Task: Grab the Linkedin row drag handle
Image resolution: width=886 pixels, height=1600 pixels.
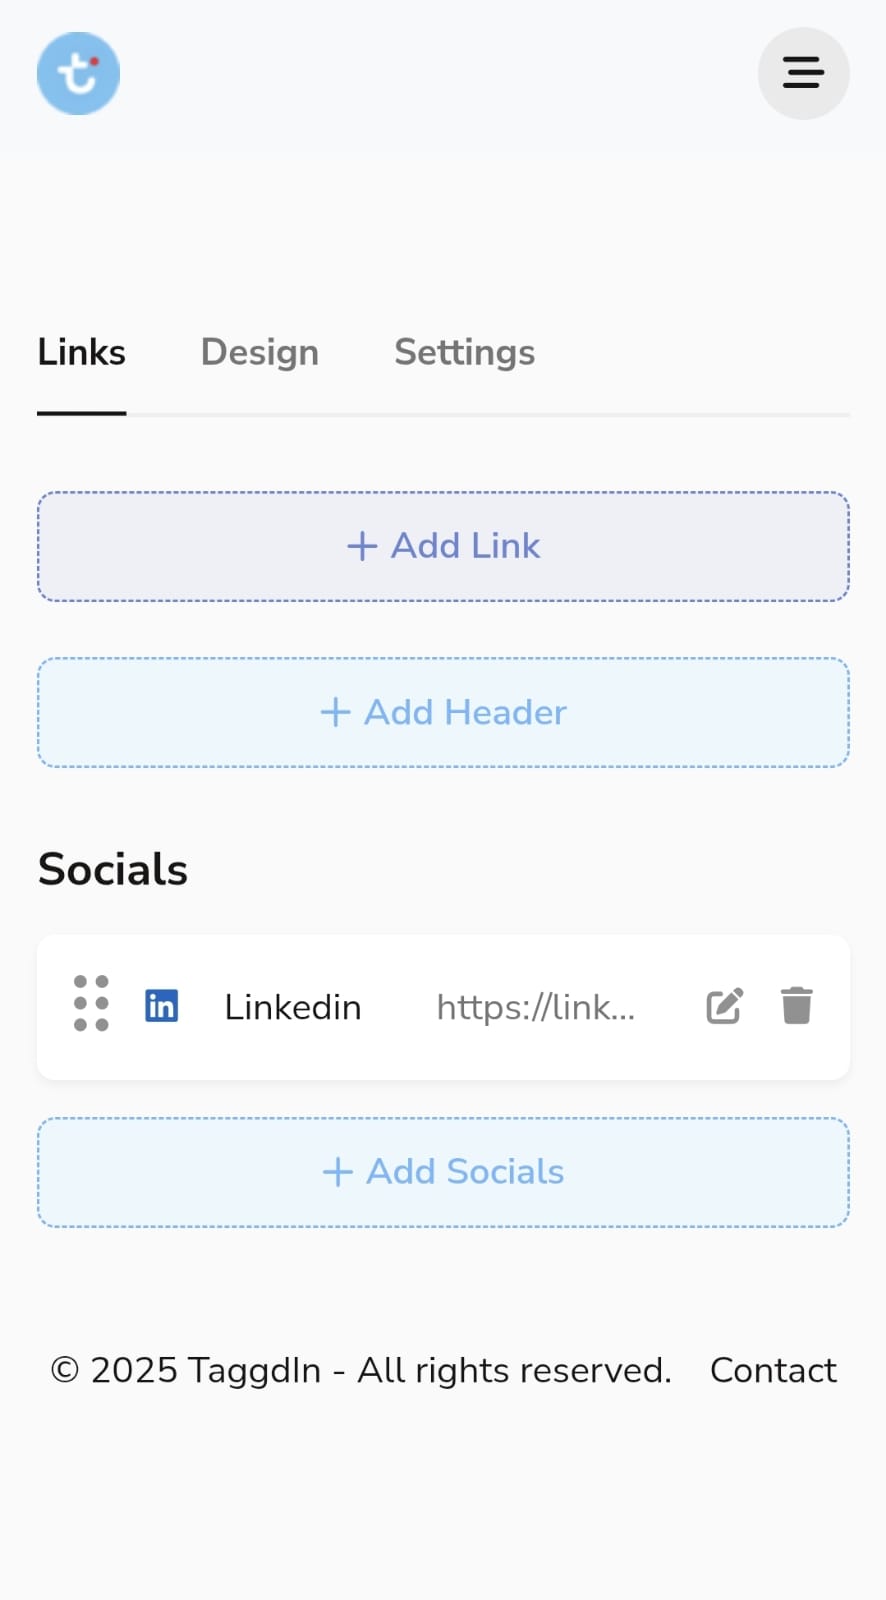Action: pyautogui.click(x=91, y=1004)
